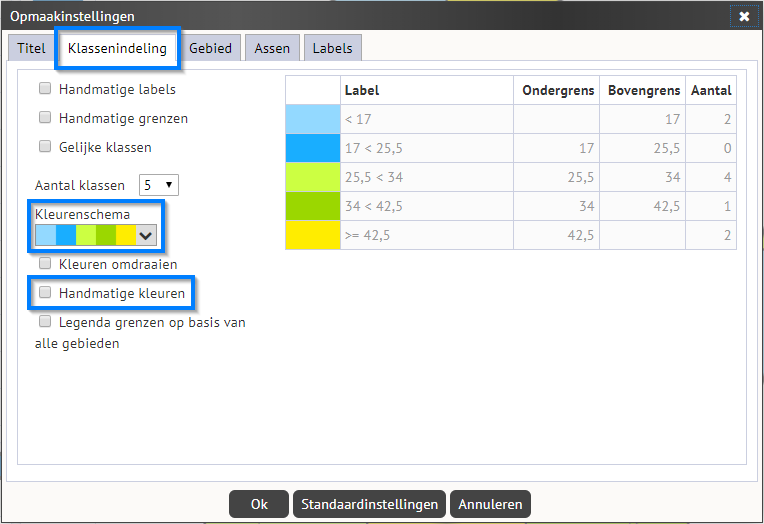Select the label cell '< 17'

click(x=427, y=119)
